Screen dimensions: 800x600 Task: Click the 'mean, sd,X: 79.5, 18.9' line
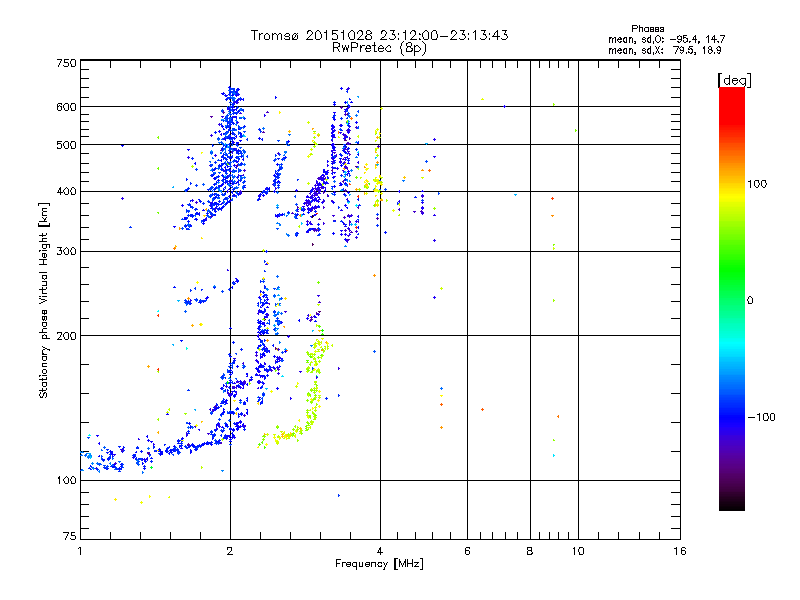pyautogui.click(x=664, y=50)
